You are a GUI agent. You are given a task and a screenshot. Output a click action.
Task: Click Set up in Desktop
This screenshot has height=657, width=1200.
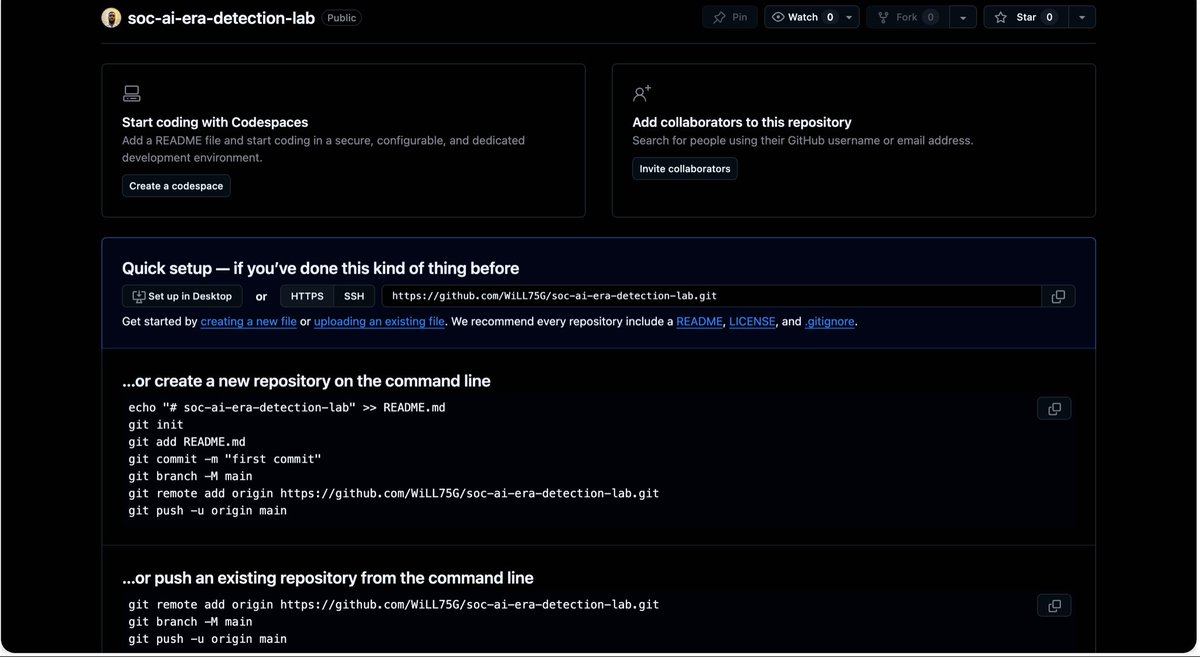(x=182, y=296)
